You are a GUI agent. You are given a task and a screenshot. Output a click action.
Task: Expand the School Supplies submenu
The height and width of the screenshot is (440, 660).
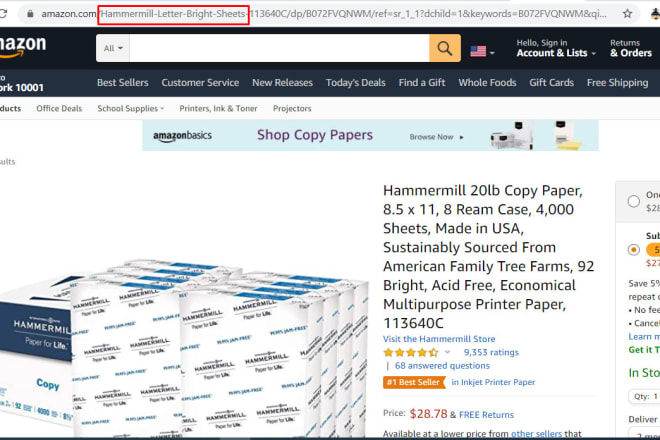click(130, 109)
